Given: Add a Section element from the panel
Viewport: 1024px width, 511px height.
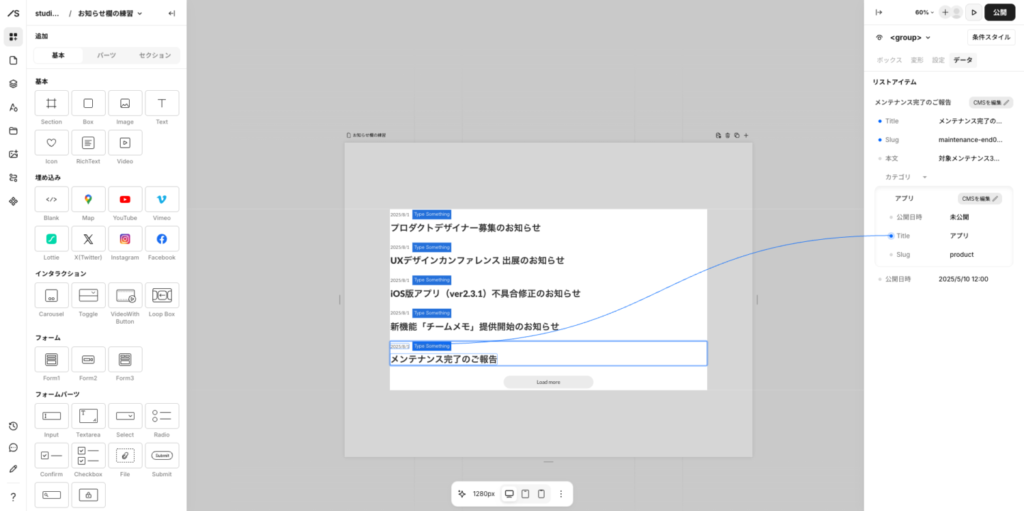Looking at the screenshot, I should tap(51, 104).
